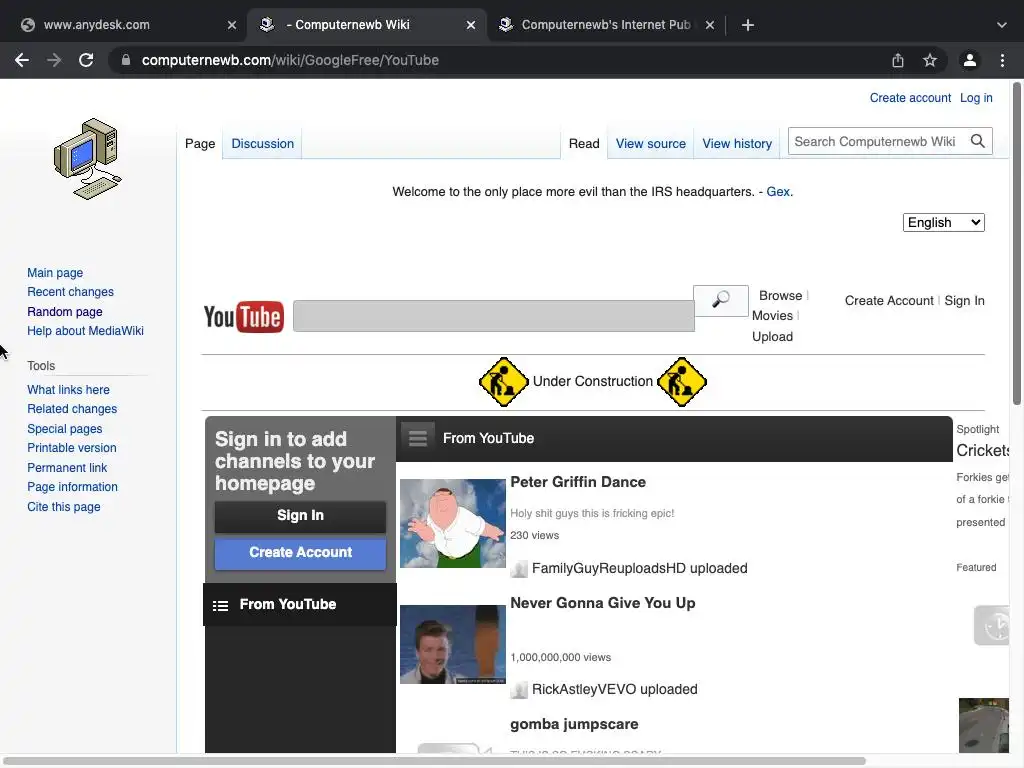
Task: Click YouTube header Create Account link
Action: [x=889, y=301]
